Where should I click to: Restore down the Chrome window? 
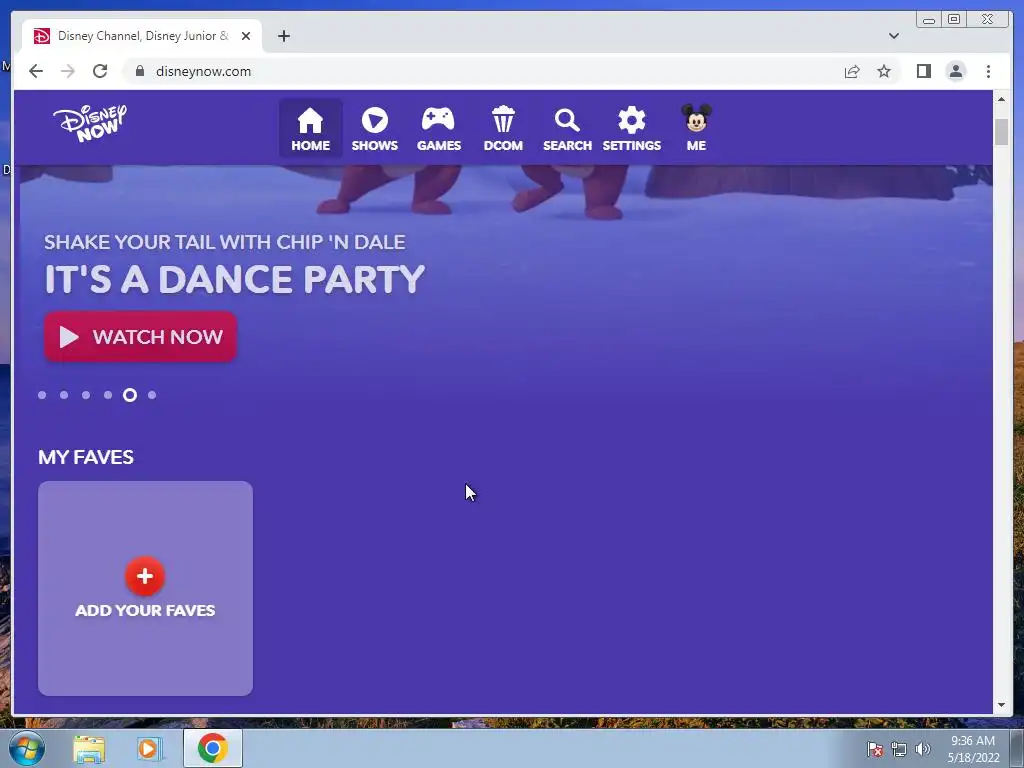(954, 20)
